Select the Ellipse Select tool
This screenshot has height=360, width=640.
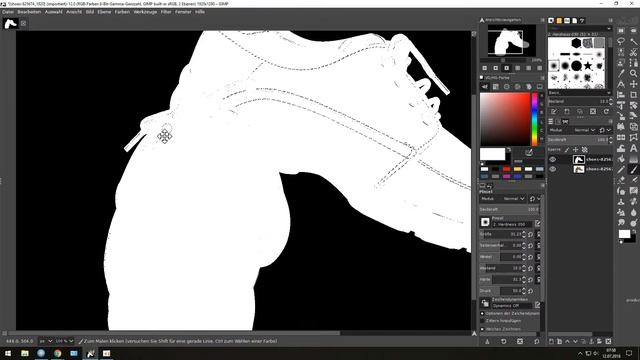633,31
